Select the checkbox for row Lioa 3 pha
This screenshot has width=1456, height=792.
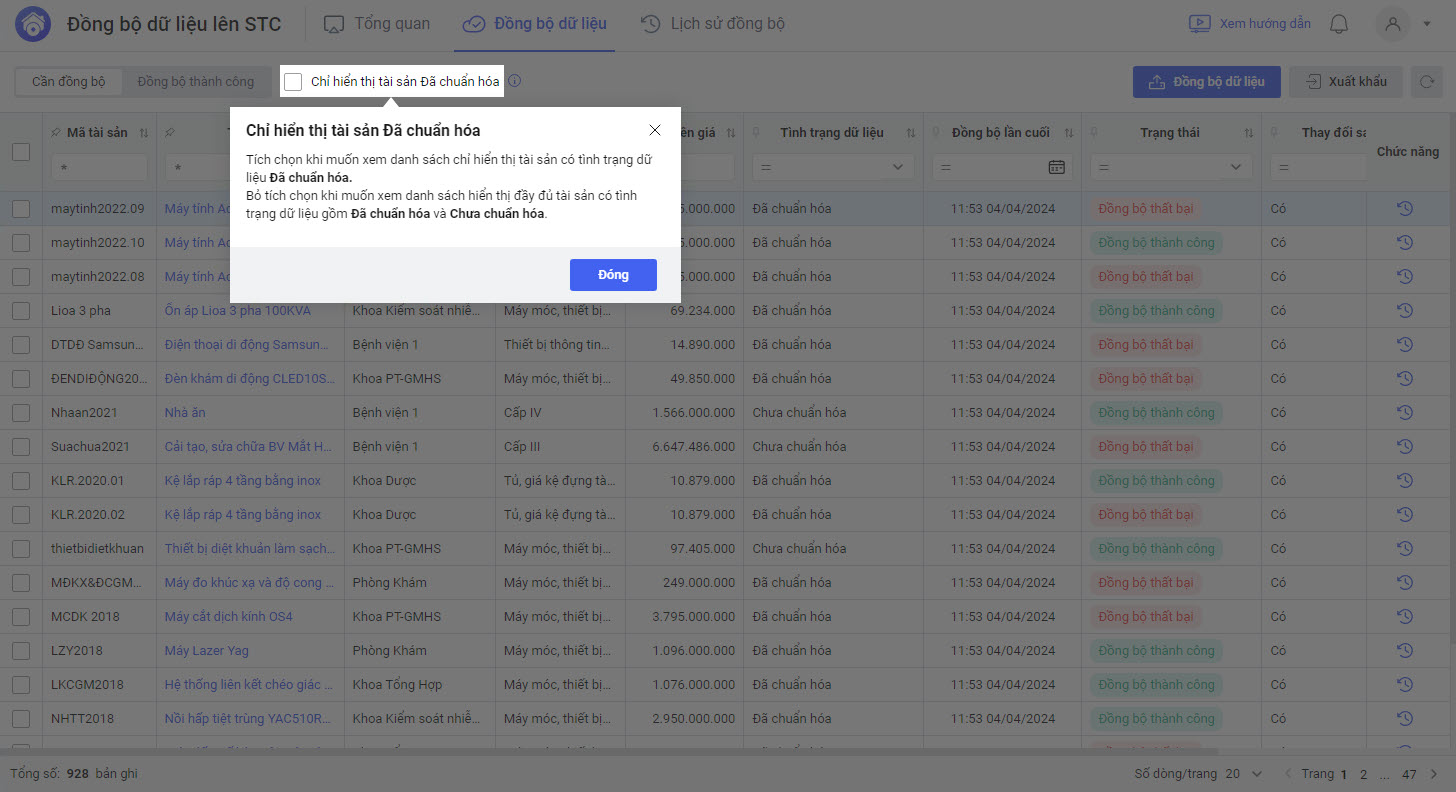click(21, 311)
